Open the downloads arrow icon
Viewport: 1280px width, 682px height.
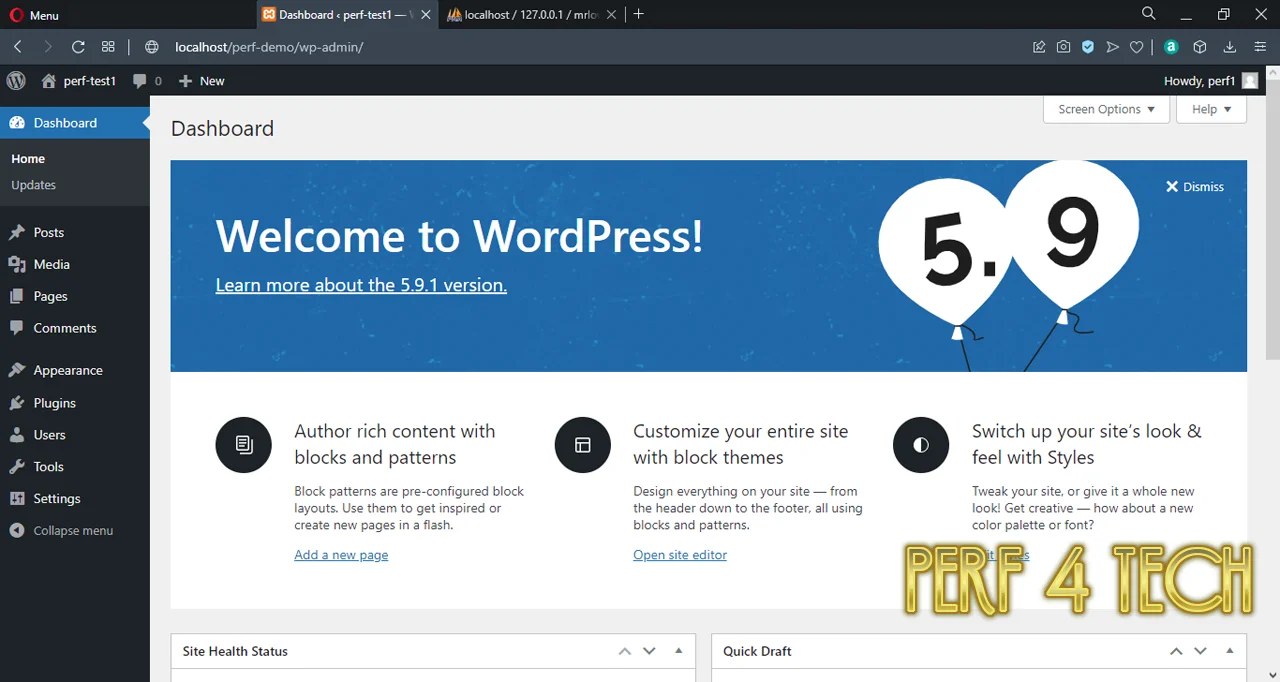(x=1230, y=47)
